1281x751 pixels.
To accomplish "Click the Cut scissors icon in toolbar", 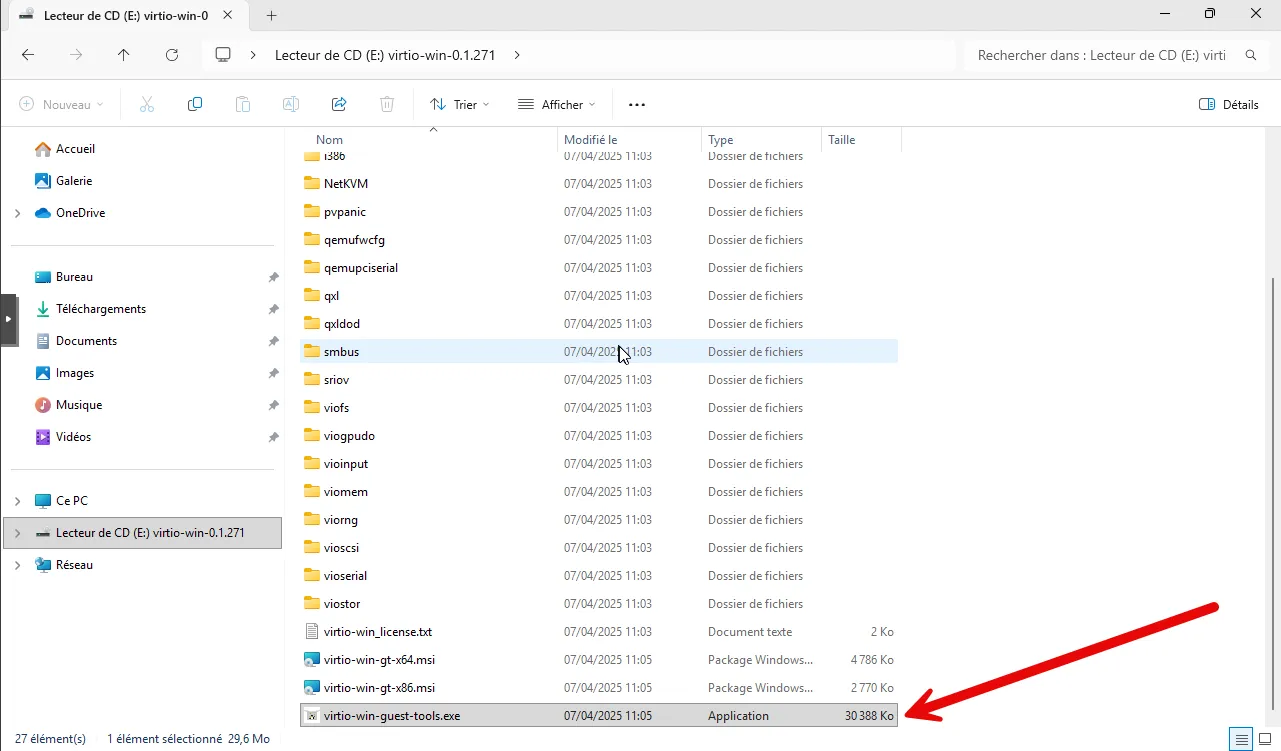I will coord(147,104).
